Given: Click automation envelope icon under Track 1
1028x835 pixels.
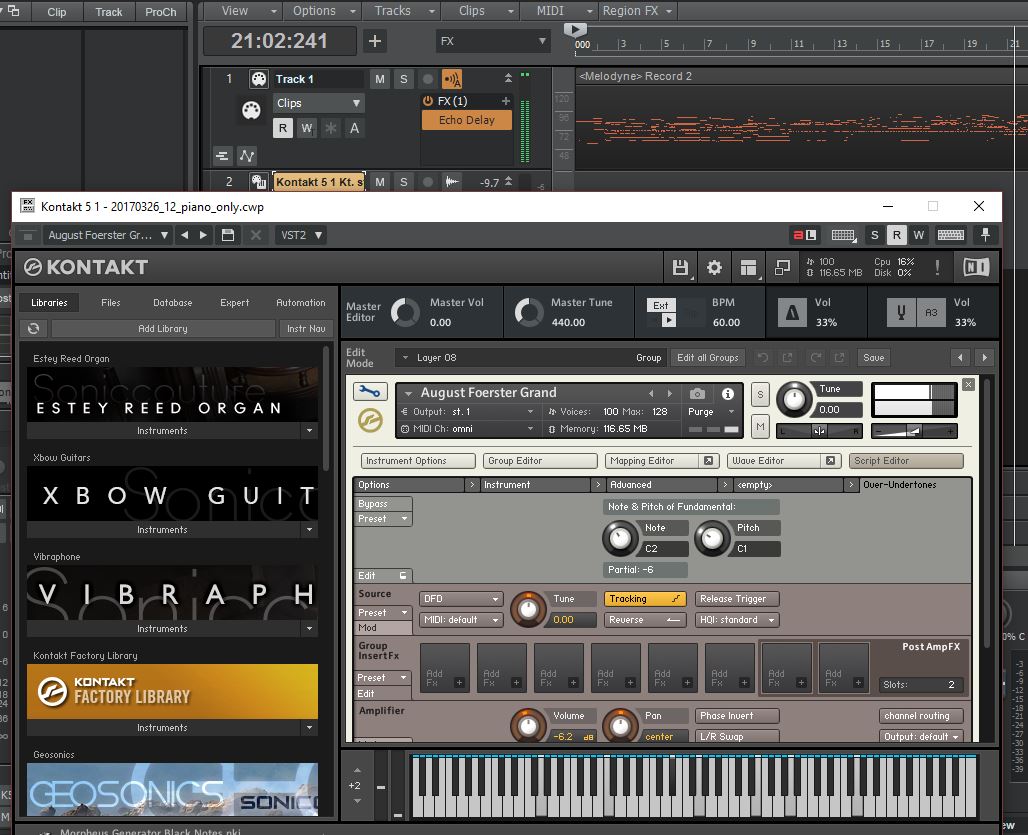Looking at the screenshot, I should click(x=247, y=156).
